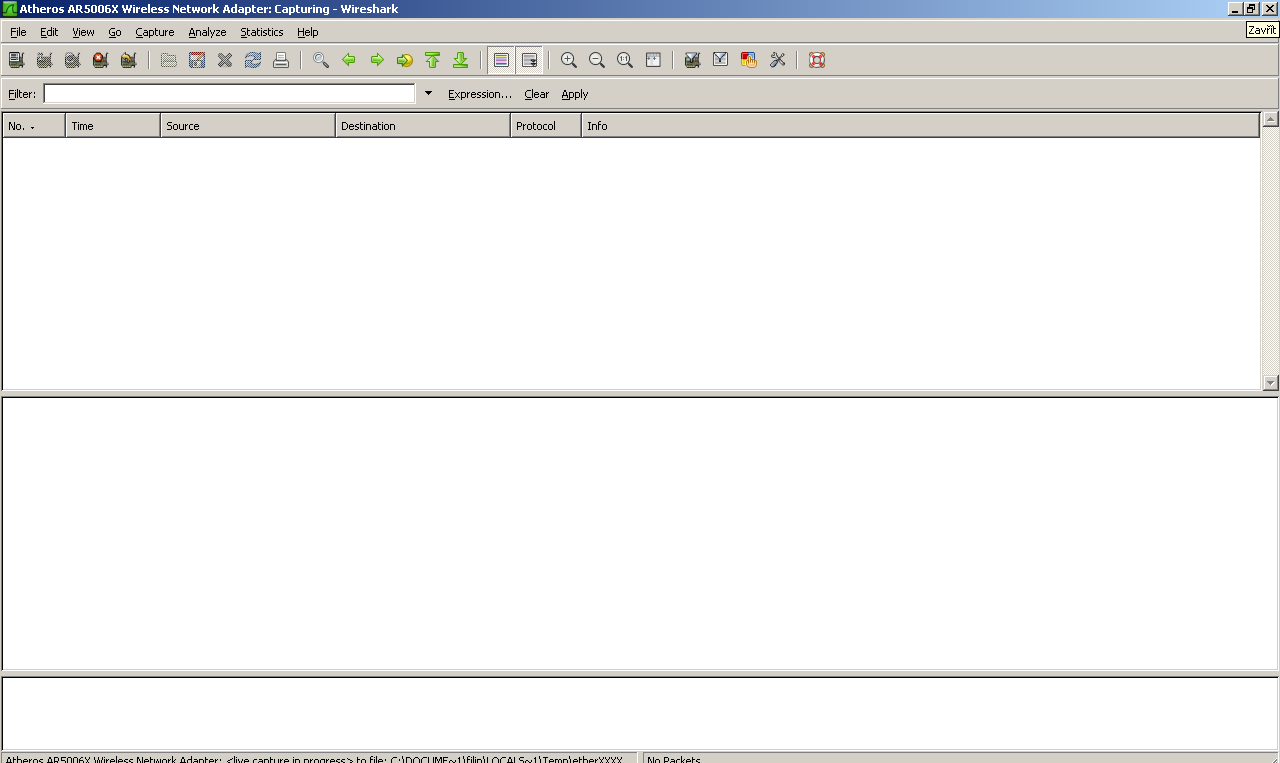Sort by Destination column header
The image size is (1280, 763).
[x=423, y=126]
